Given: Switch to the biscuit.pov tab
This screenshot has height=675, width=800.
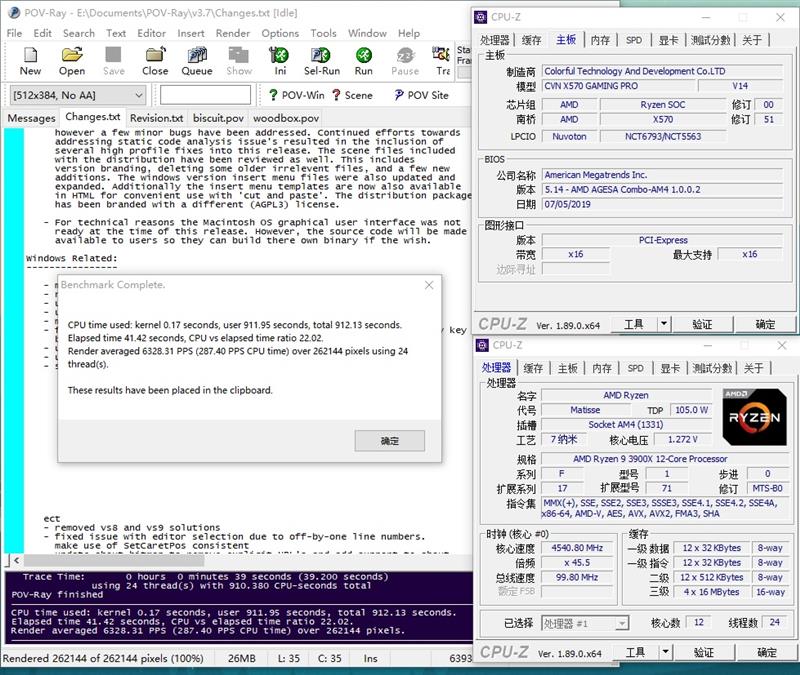Looking at the screenshot, I should pyautogui.click(x=217, y=118).
